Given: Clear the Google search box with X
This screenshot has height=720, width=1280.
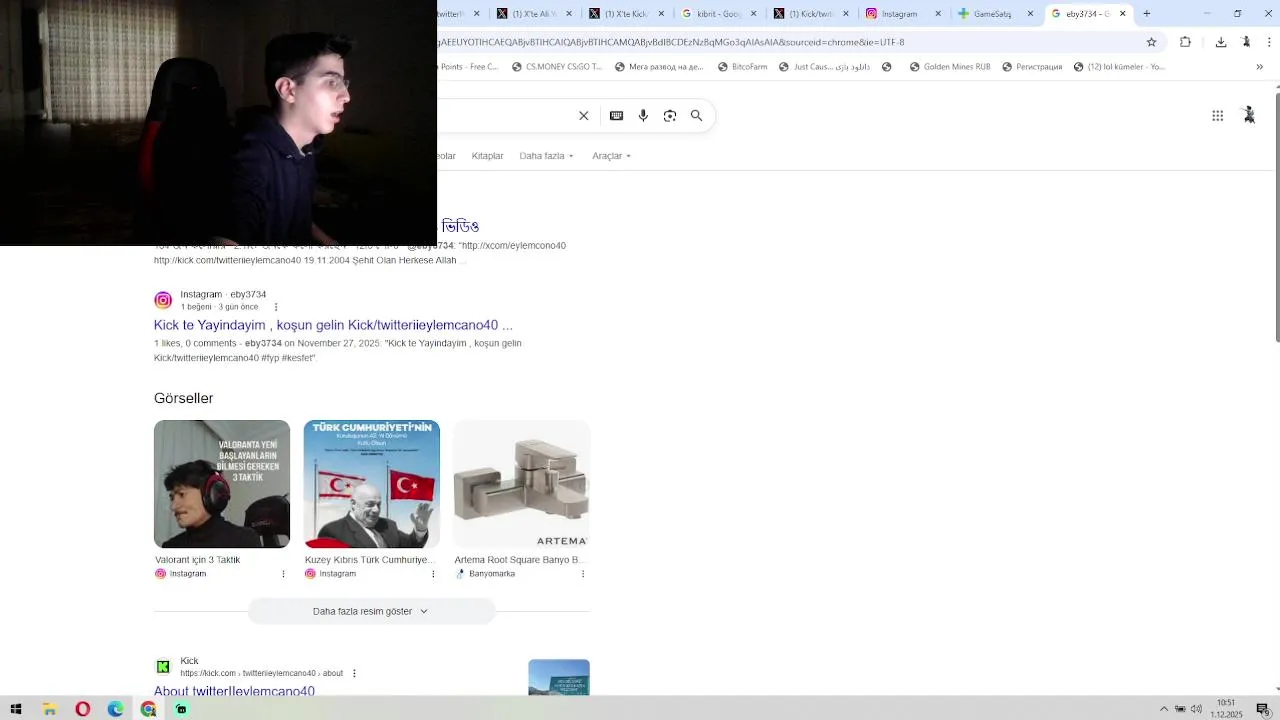Looking at the screenshot, I should click(x=584, y=116).
